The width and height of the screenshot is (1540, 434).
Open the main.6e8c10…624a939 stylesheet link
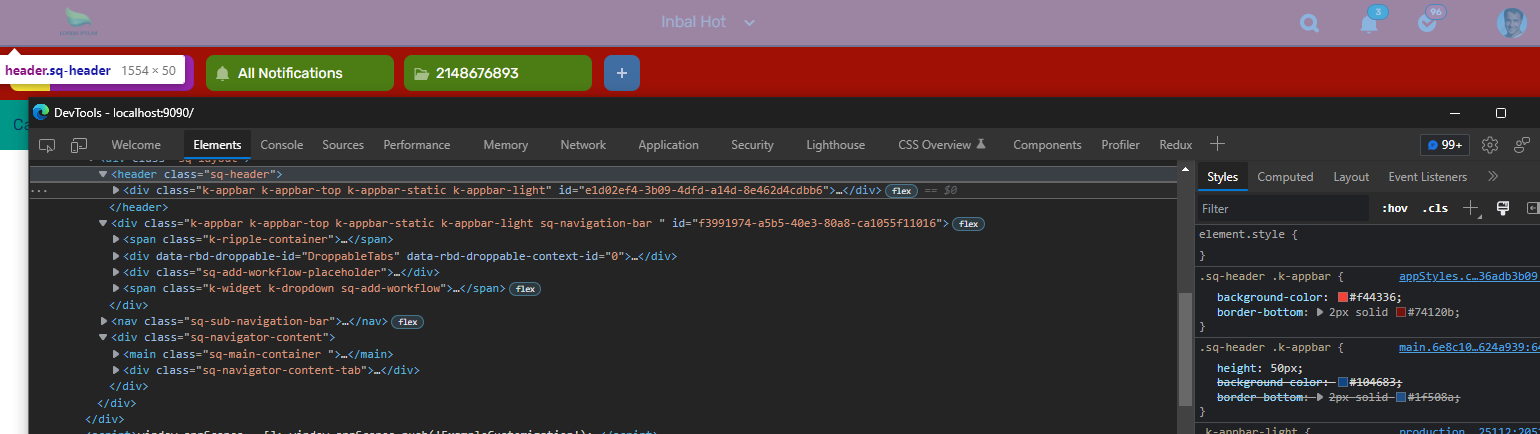pos(1469,348)
